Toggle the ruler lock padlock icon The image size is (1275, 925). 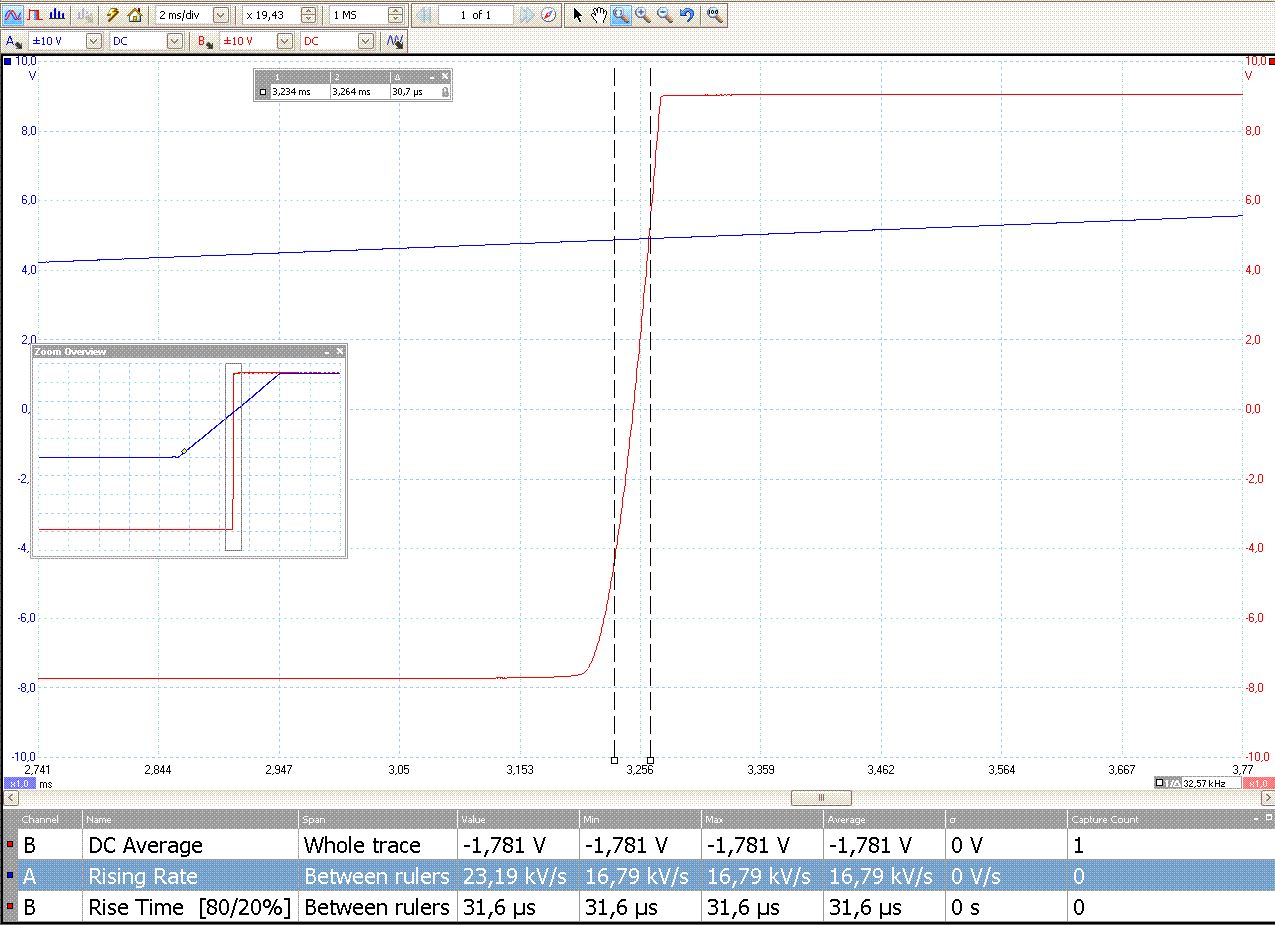445,91
